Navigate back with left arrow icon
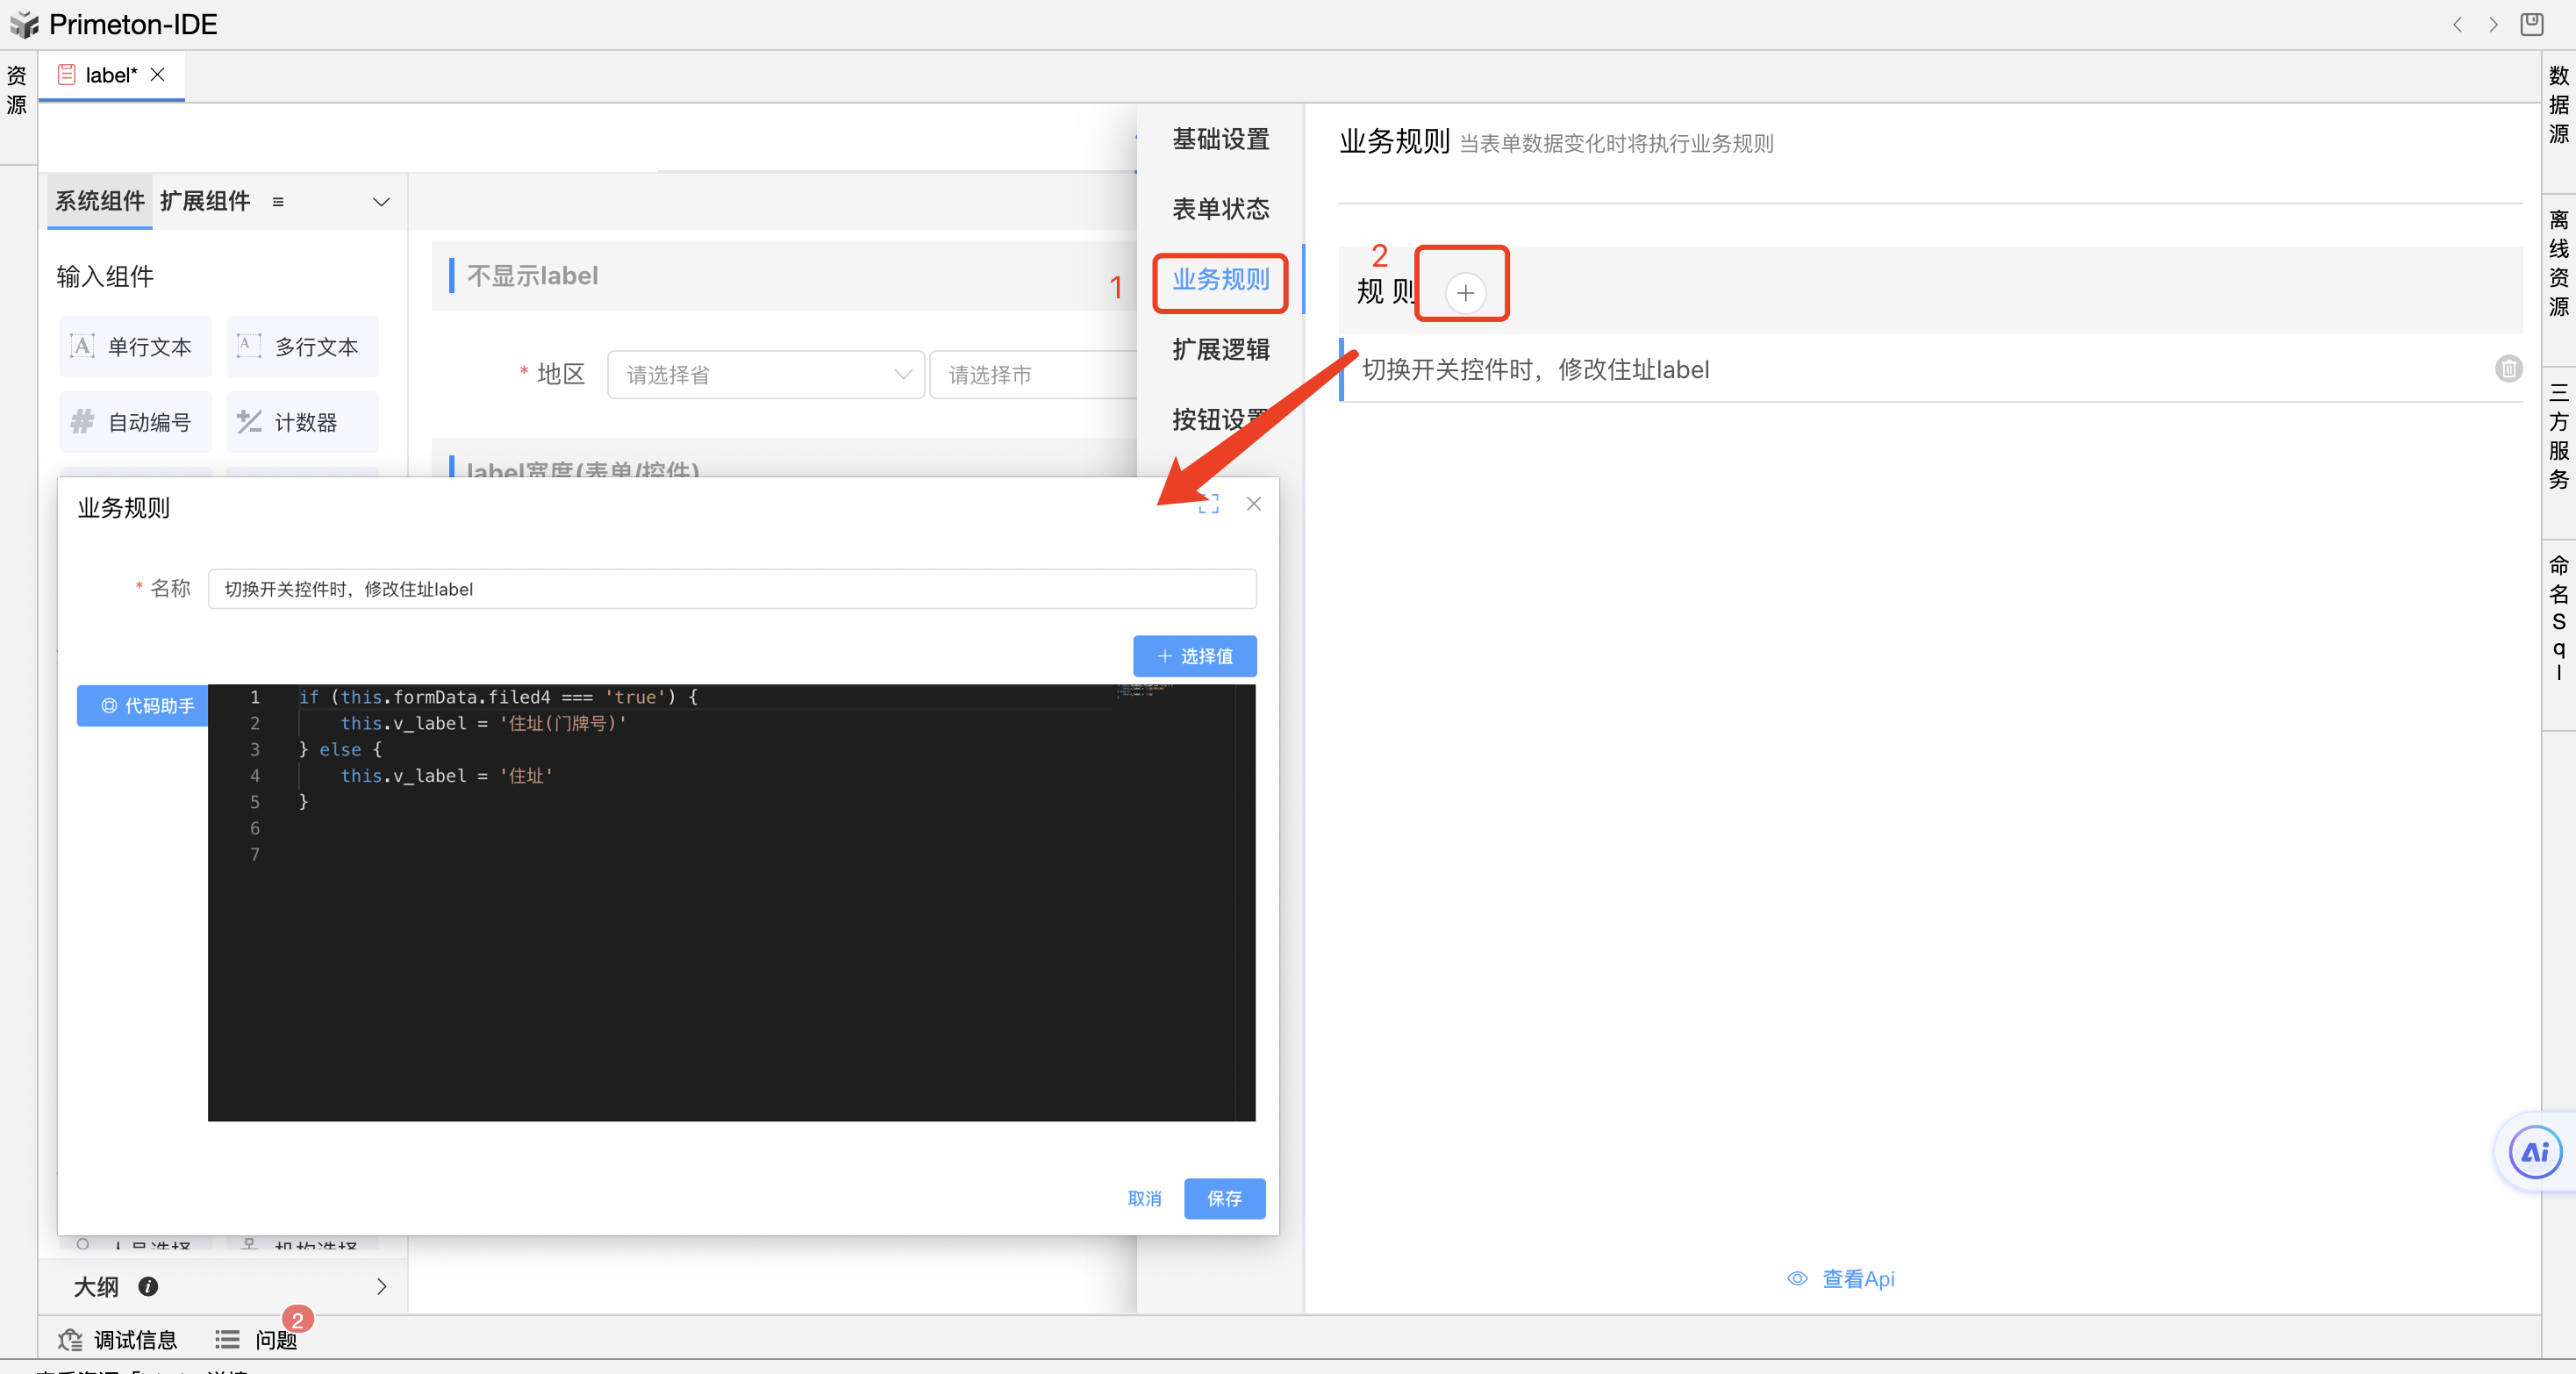This screenshot has height=1374, width=2576. point(2457,24)
